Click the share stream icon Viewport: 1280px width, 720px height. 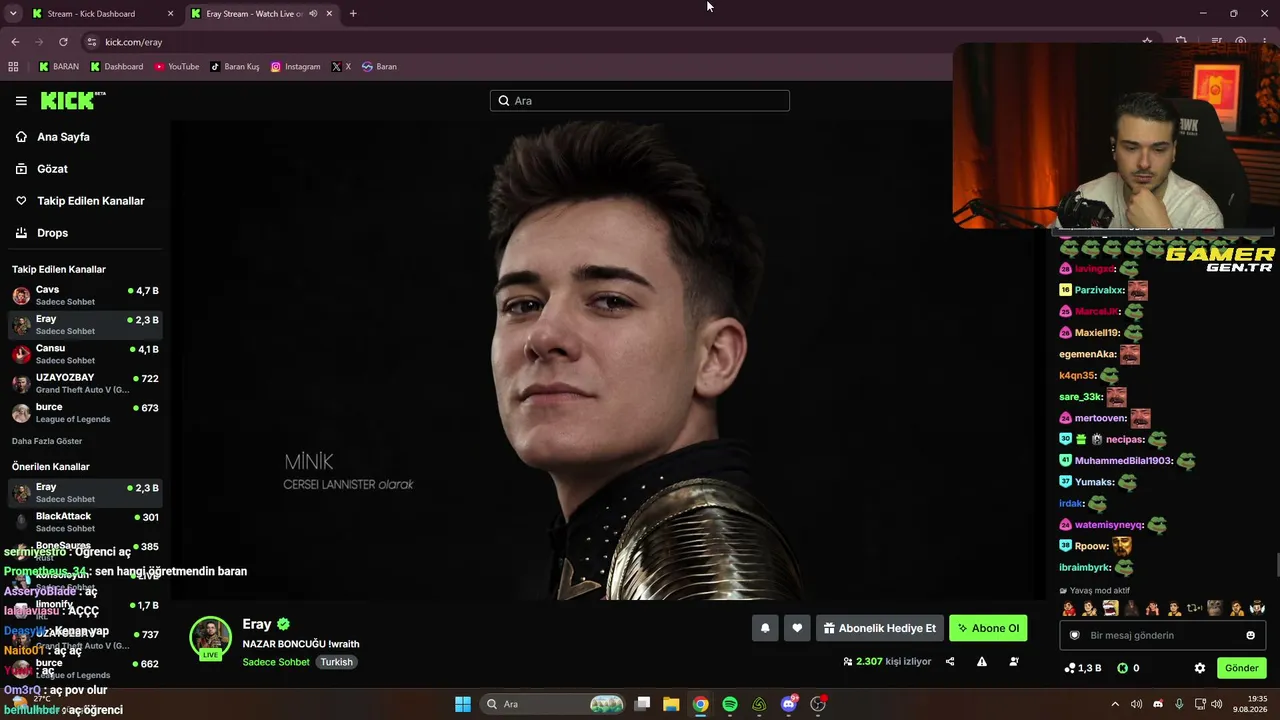click(x=950, y=661)
